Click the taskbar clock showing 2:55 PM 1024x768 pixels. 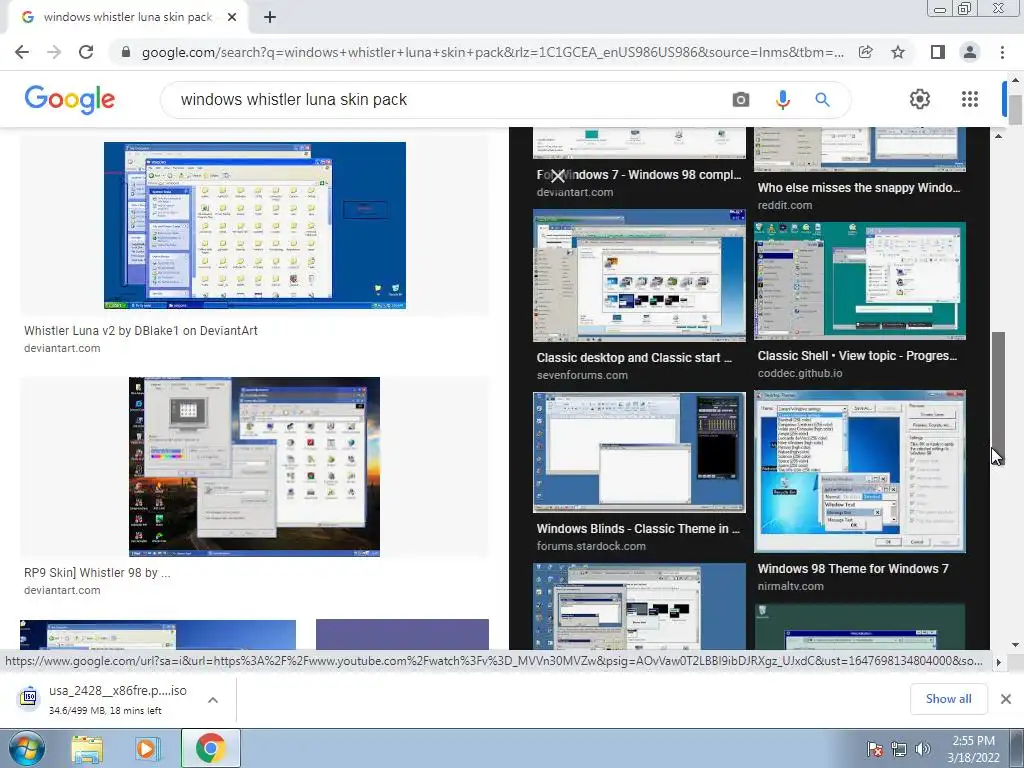973,749
